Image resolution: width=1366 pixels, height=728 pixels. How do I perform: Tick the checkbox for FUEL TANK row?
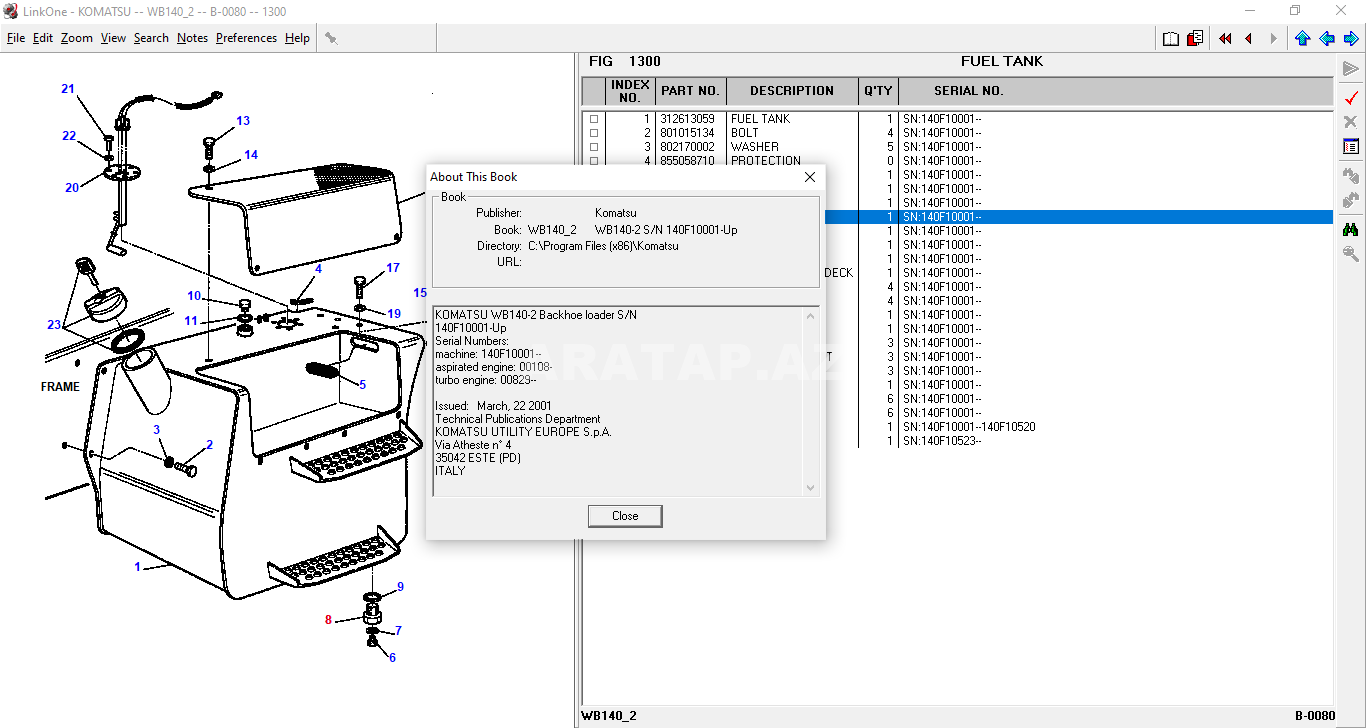pos(594,119)
